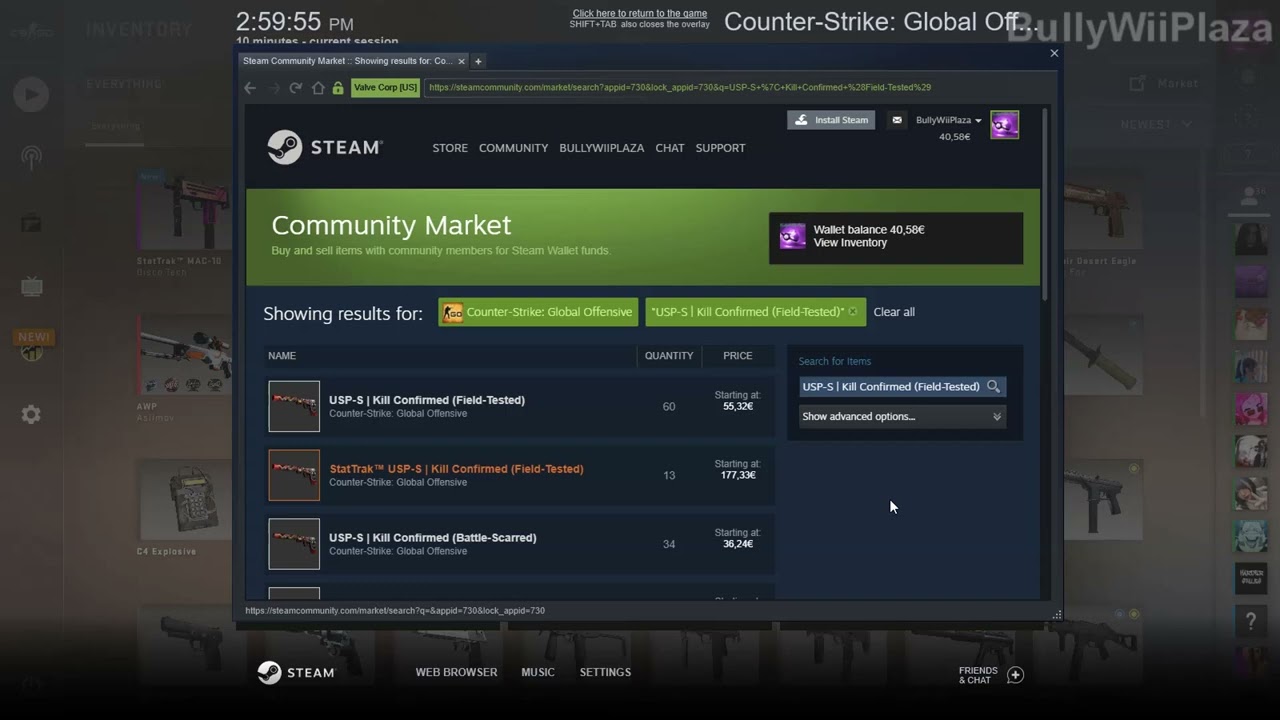Open MUSIC in overlay bar
The image size is (1280, 720).
click(538, 672)
